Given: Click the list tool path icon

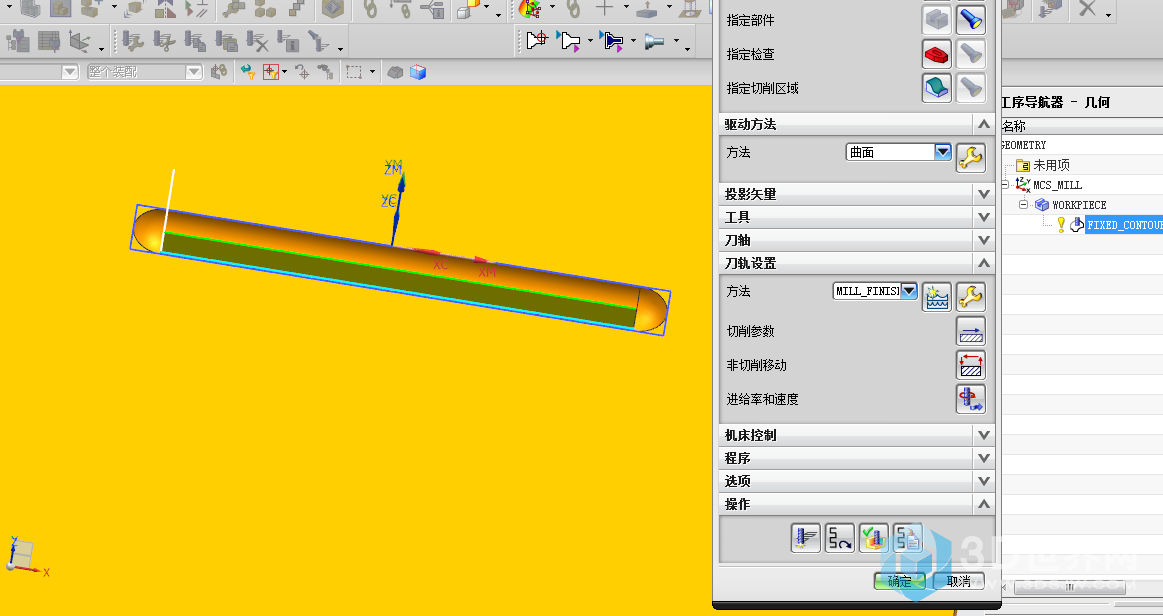Looking at the screenshot, I should tap(908, 538).
